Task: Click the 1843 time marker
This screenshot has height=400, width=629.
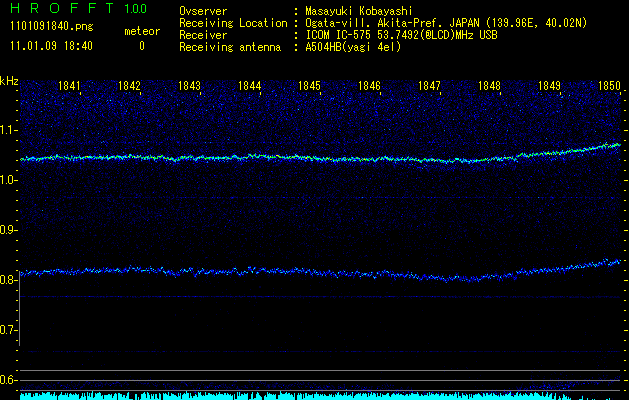Action: coord(189,86)
